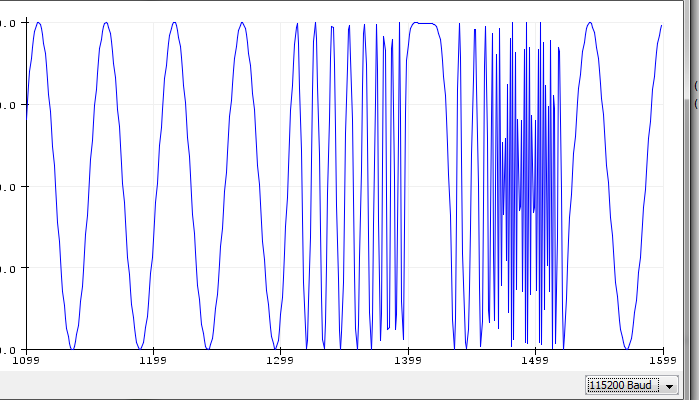This screenshot has height=400, width=699.
Task: Open the 115200 Baud dropdown arrow
Action: tap(669, 385)
